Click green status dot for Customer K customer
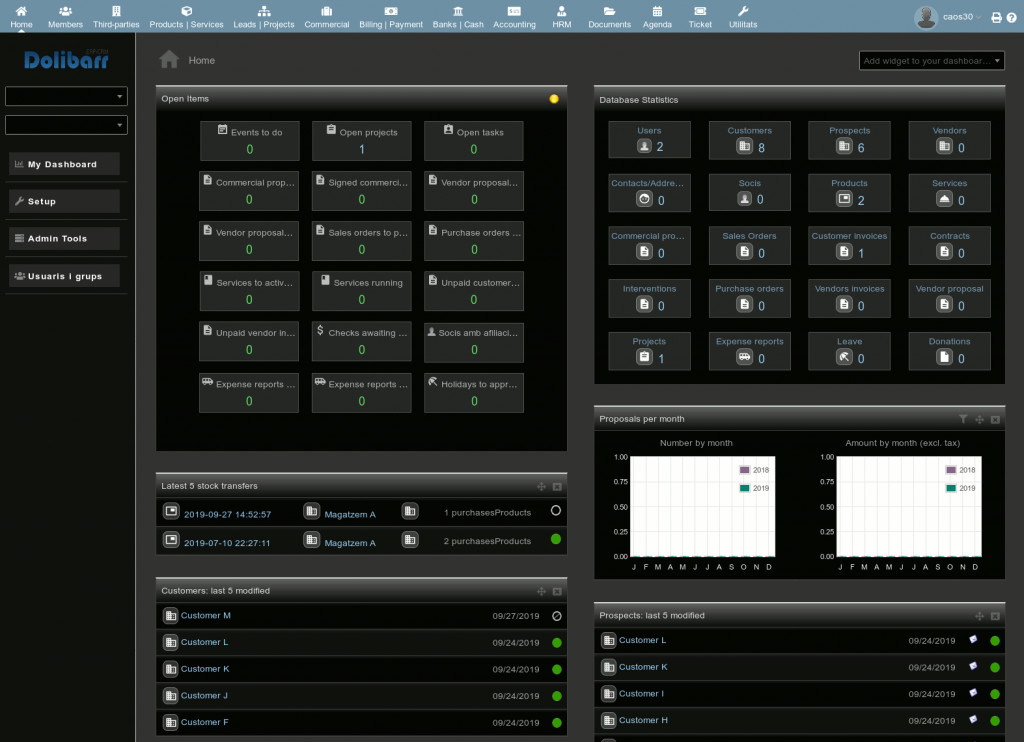The width and height of the screenshot is (1024, 742). (x=557, y=669)
